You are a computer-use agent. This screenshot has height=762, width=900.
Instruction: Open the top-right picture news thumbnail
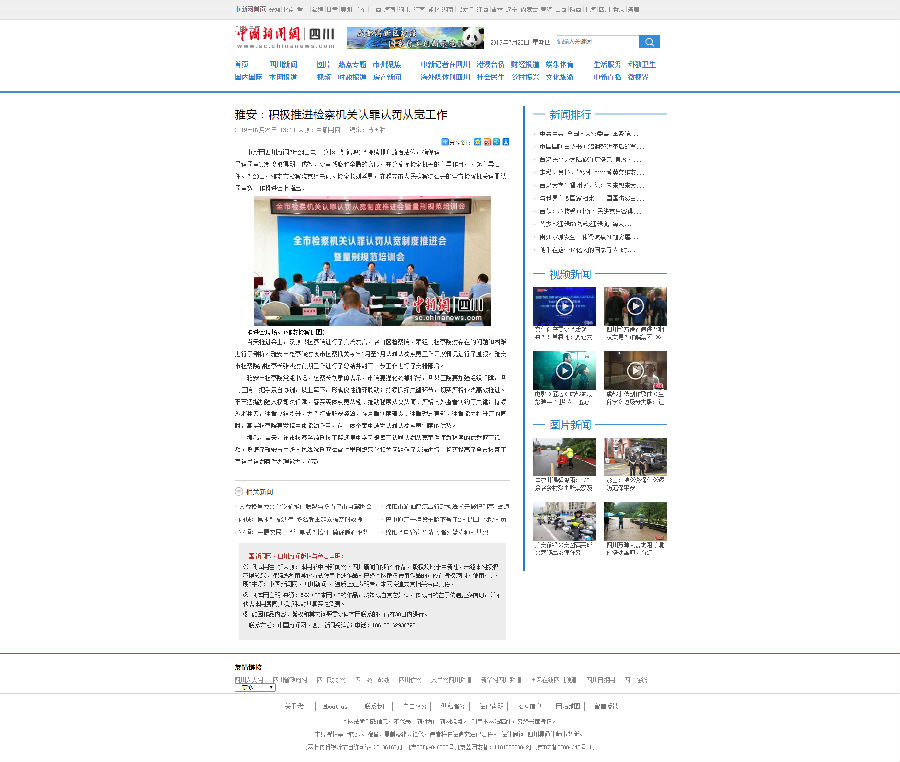[x=635, y=457]
